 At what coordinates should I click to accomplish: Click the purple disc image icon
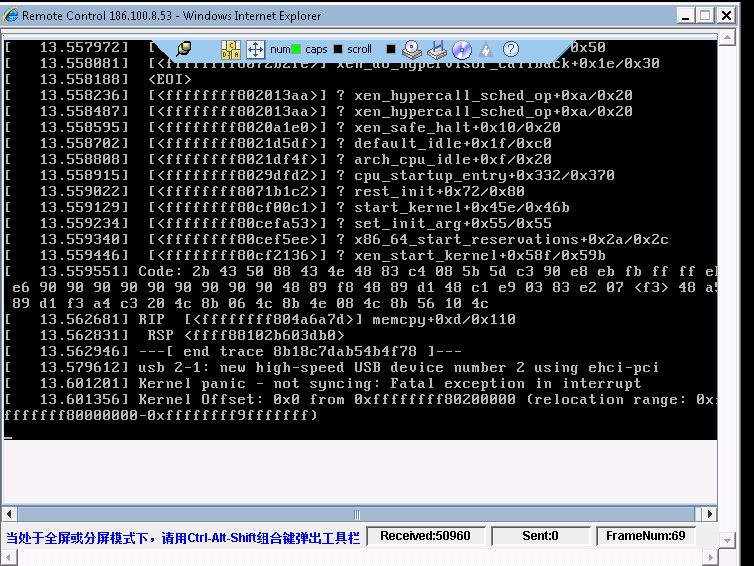(461, 49)
